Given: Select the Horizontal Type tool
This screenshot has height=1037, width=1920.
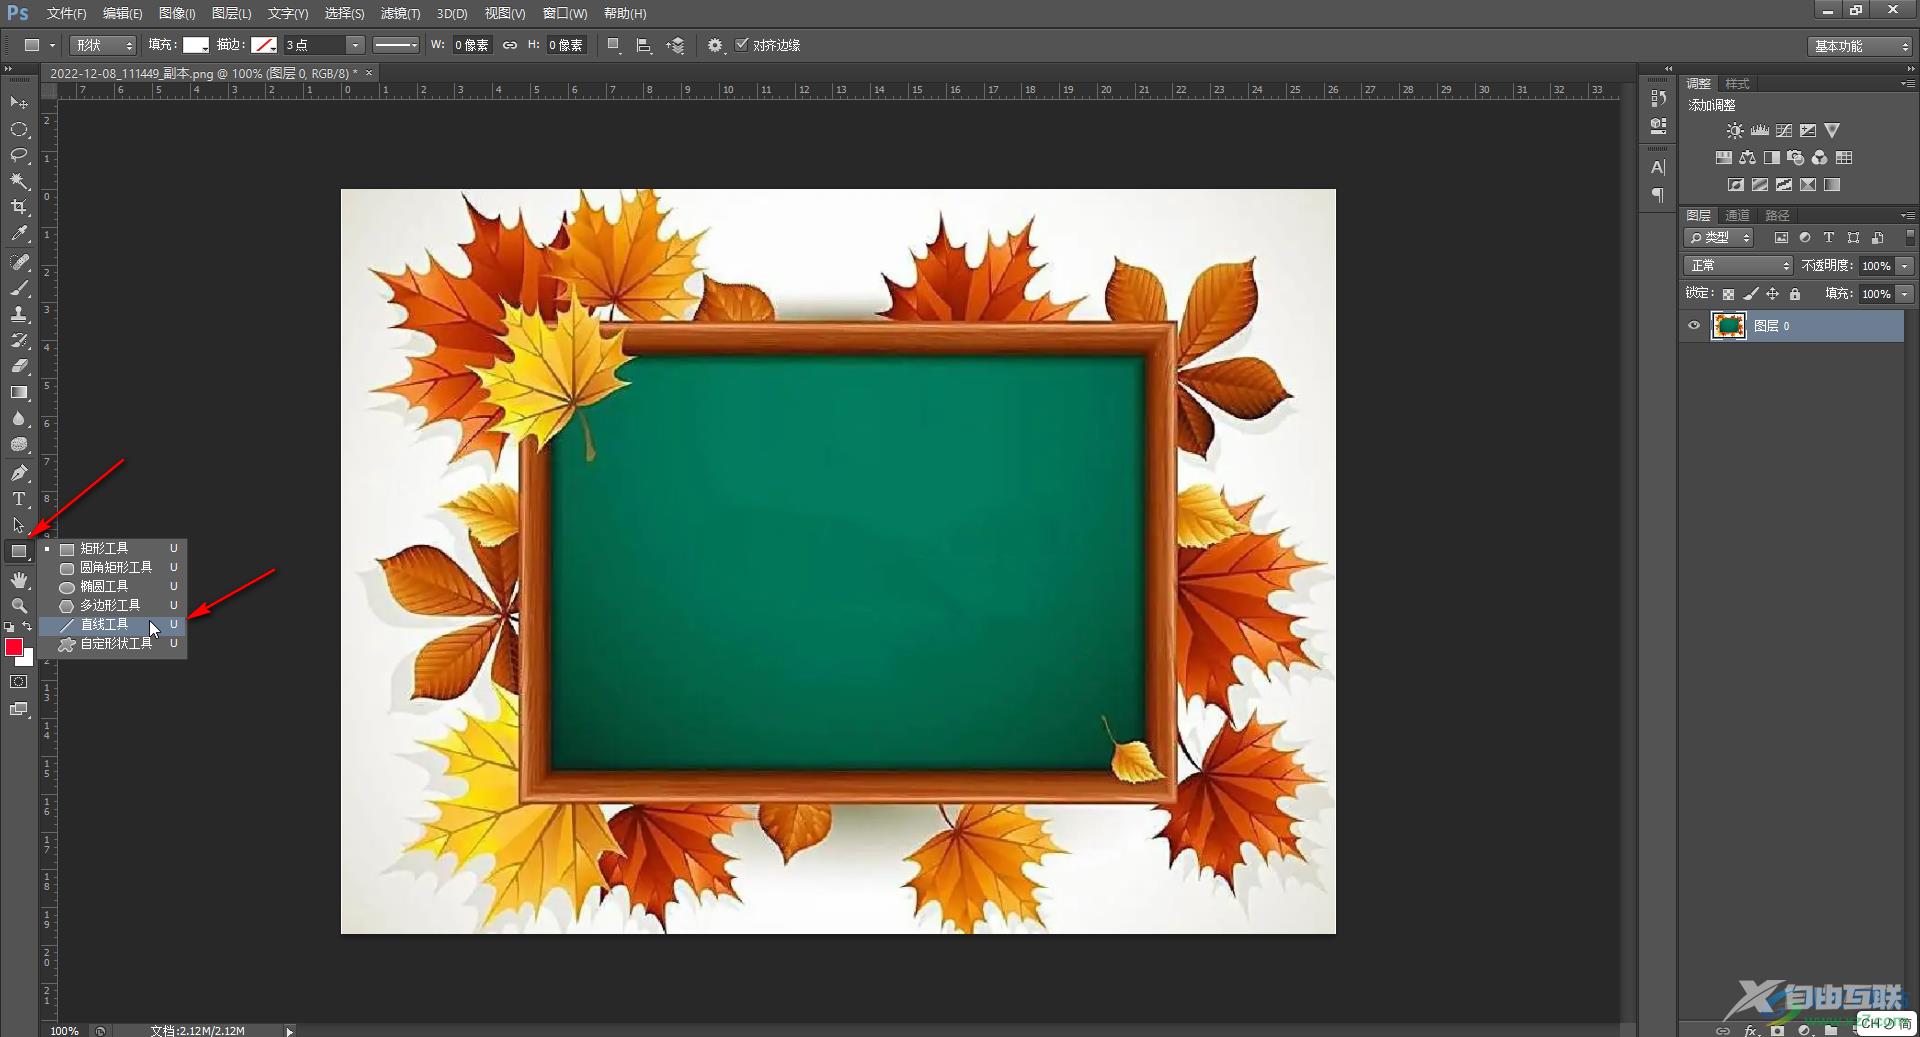Looking at the screenshot, I should pyautogui.click(x=19, y=498).
